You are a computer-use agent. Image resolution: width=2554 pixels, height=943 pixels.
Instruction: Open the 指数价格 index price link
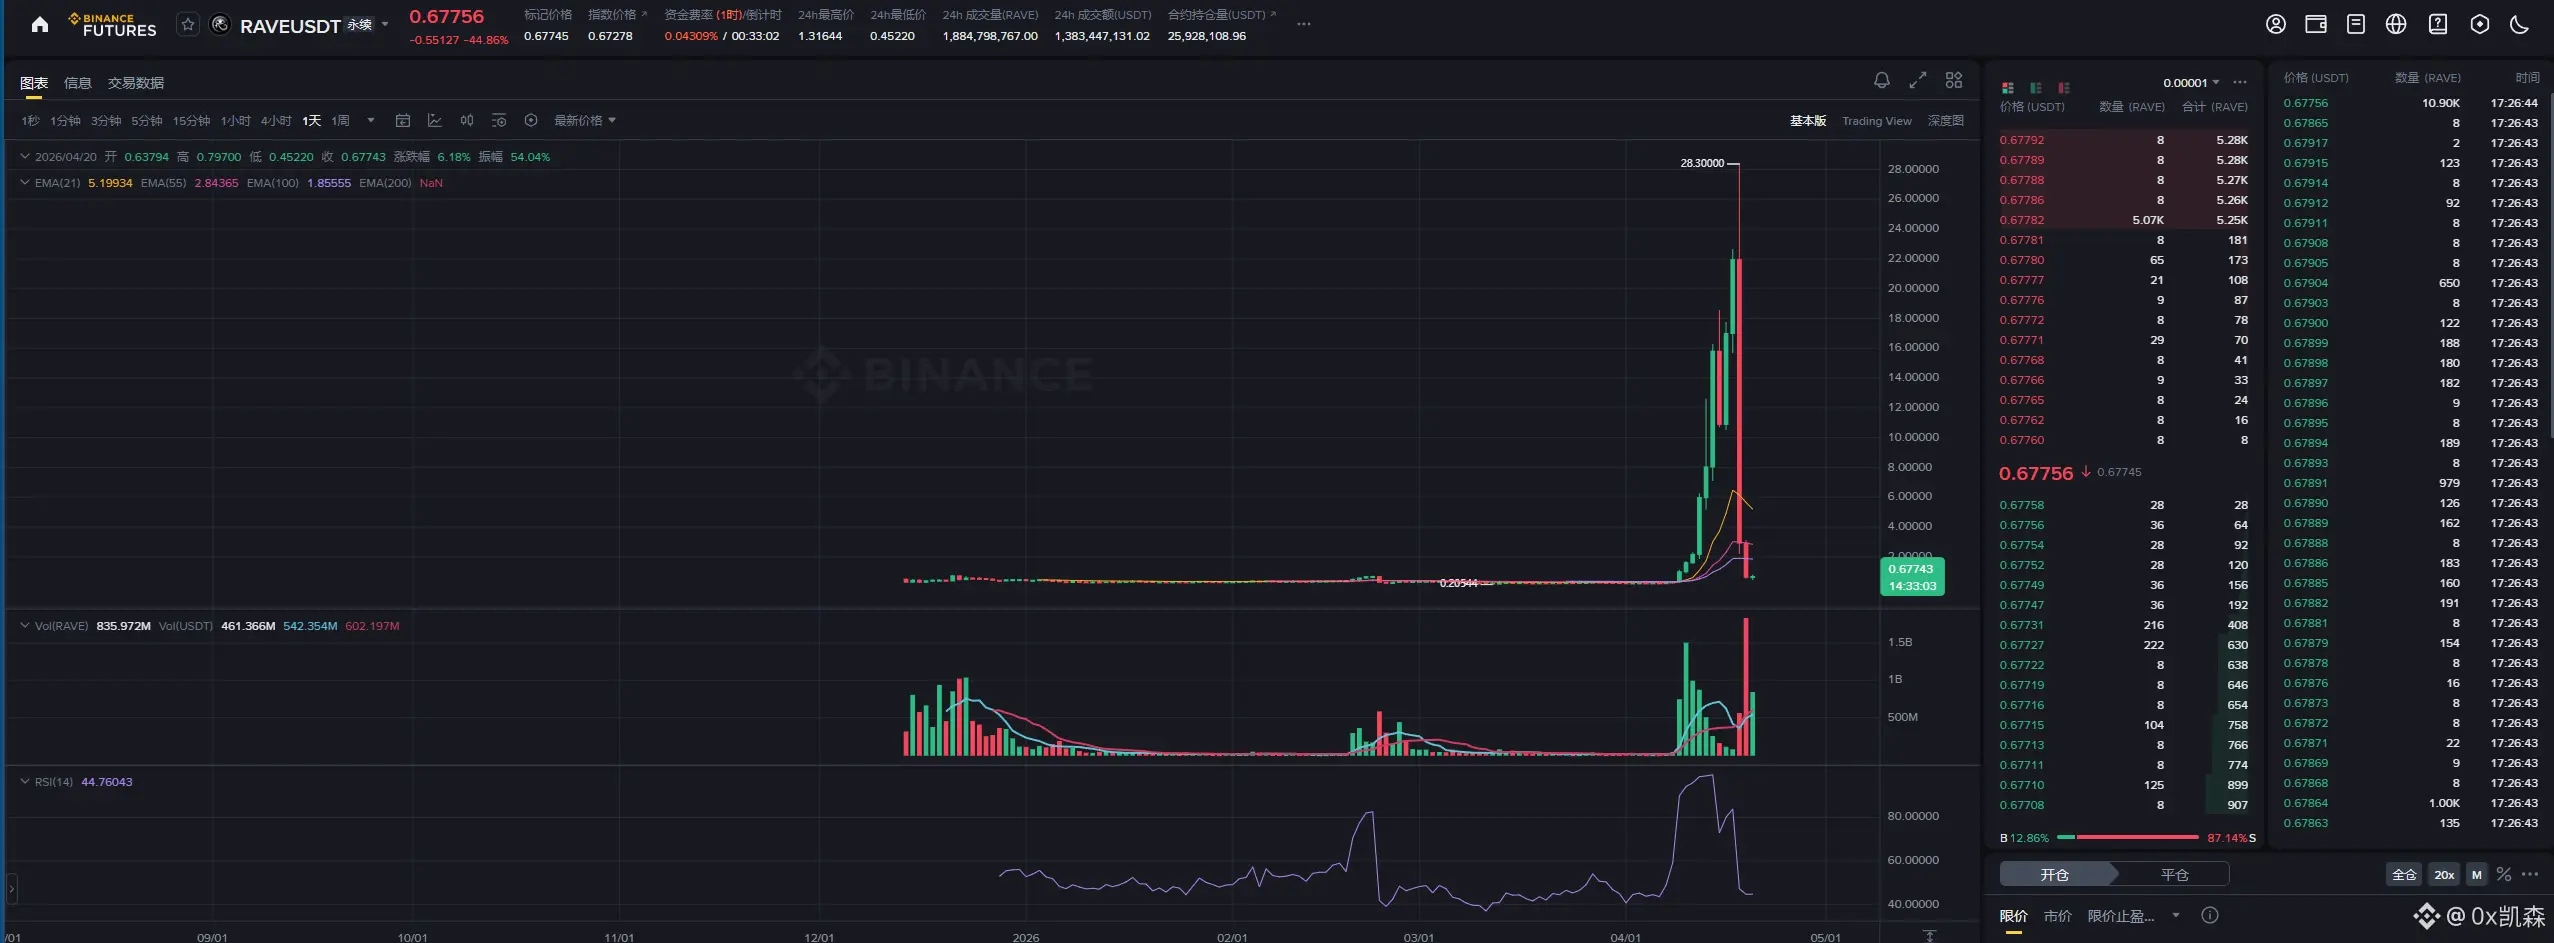[617, 14]
